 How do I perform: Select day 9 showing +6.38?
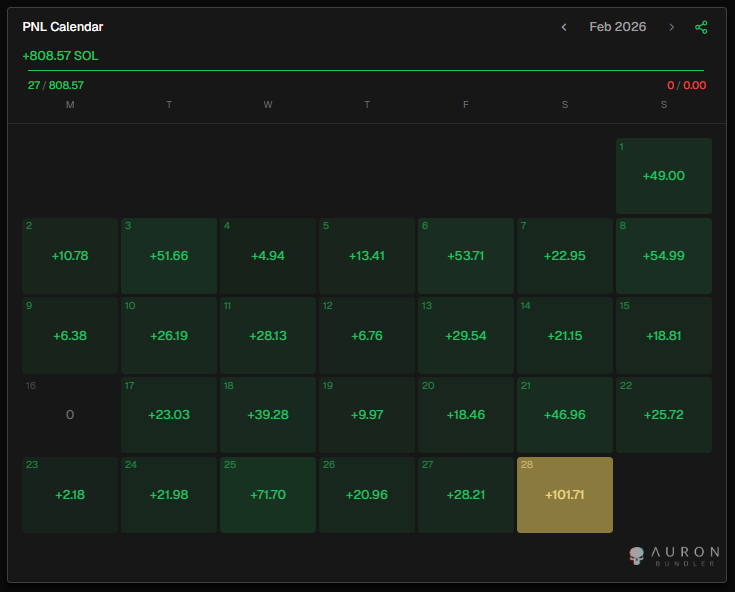(70, 336)
